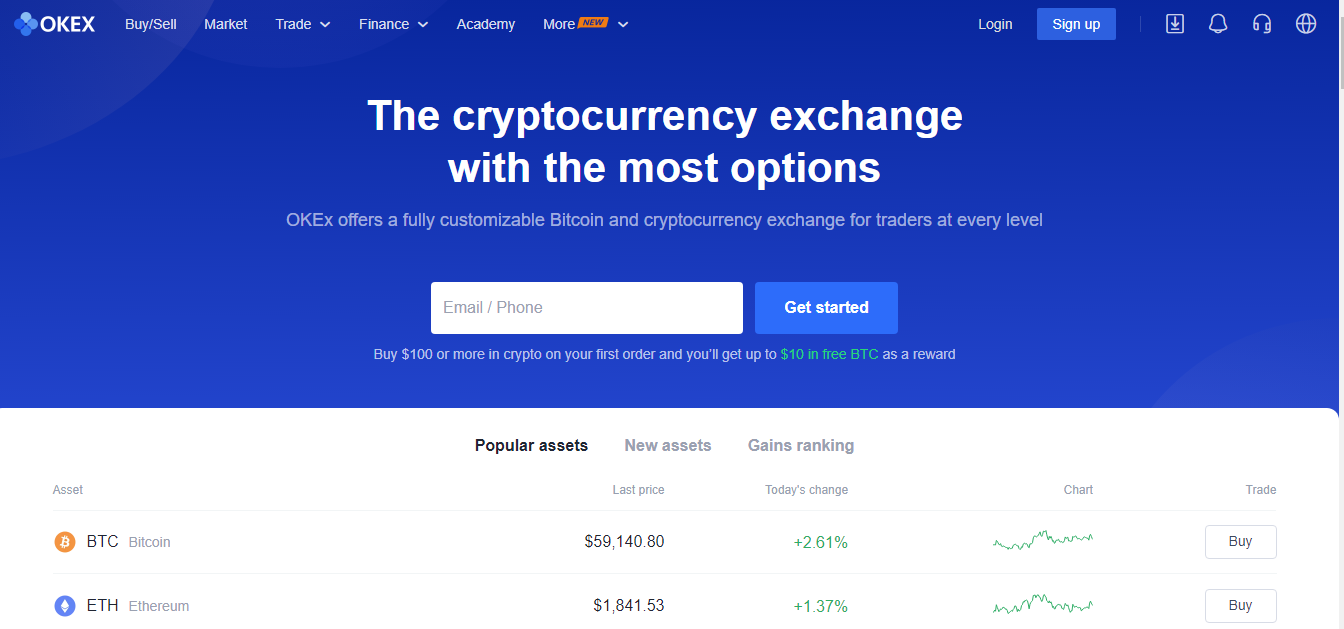The image size is (1344, 629).
Task: Click the Get started button
Action: (826, 308)
